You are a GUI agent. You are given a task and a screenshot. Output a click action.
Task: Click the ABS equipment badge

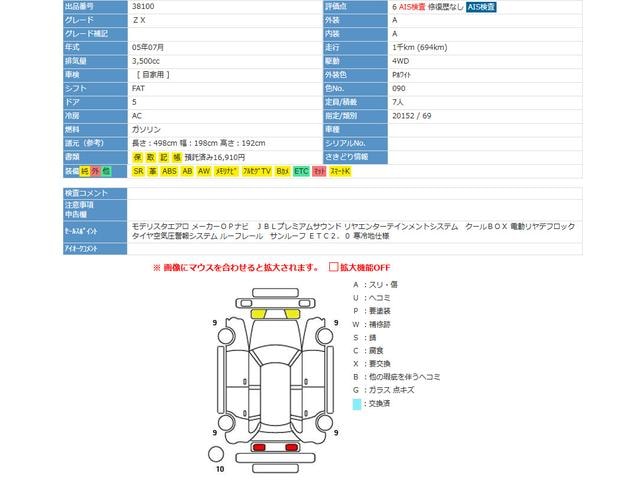(169, 171)
